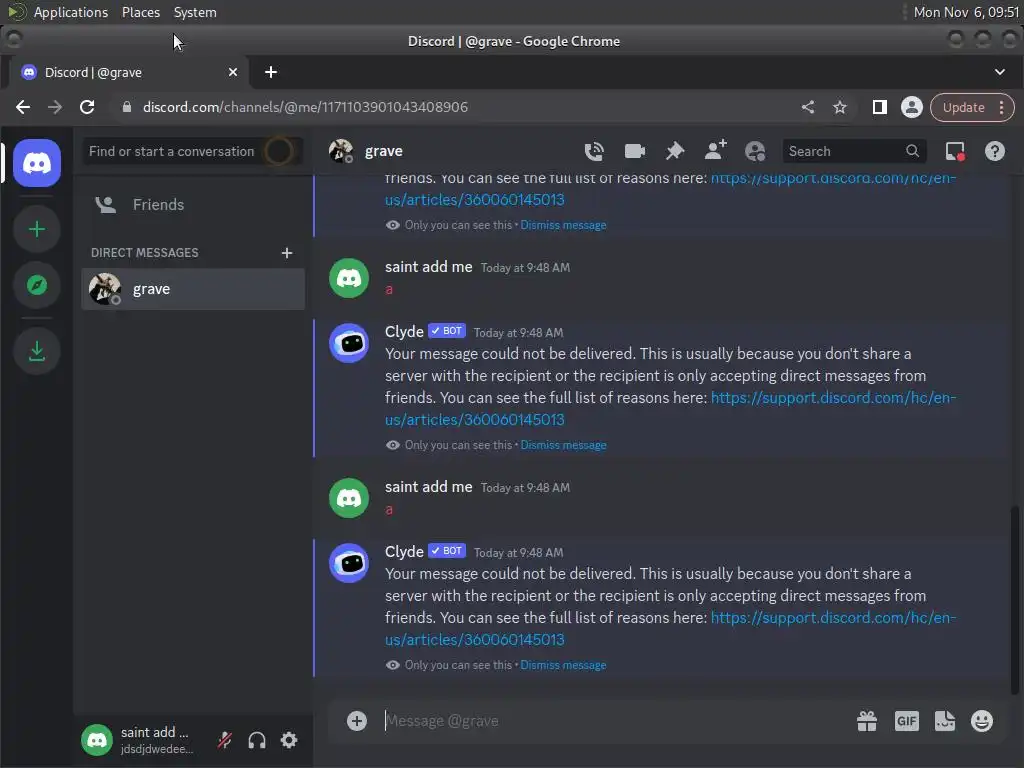
Task: Close the Discord | @grave tab
Action: point(232,72)
